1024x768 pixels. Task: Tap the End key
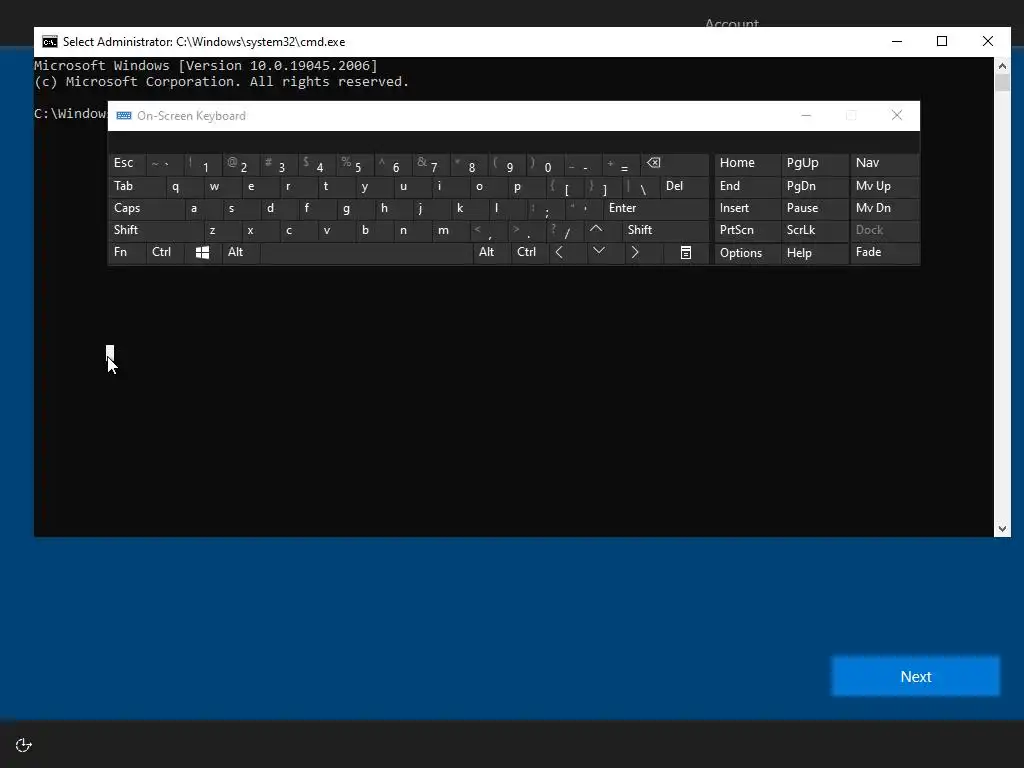(x=747, y=187)
